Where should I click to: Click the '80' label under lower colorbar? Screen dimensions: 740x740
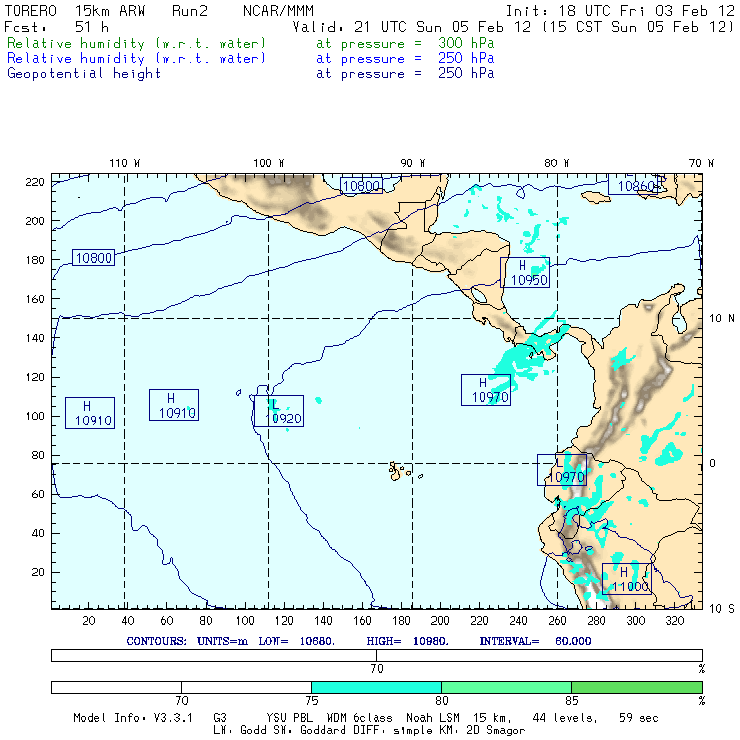(x=441, y=701)
